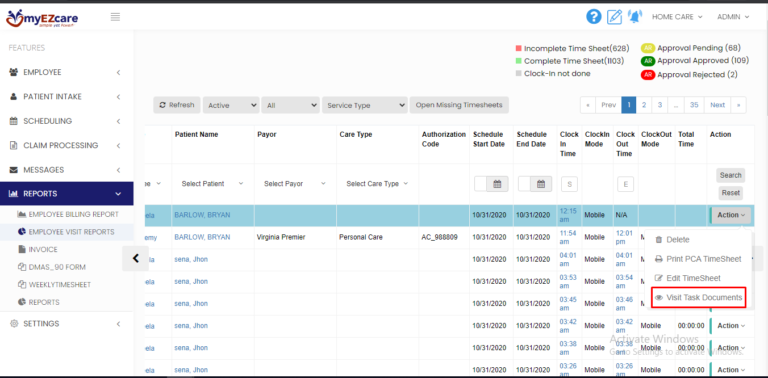Click pencil icon beside Edit TimeSheet
Viewport: 768px width, 378px height.
[659, 278]
